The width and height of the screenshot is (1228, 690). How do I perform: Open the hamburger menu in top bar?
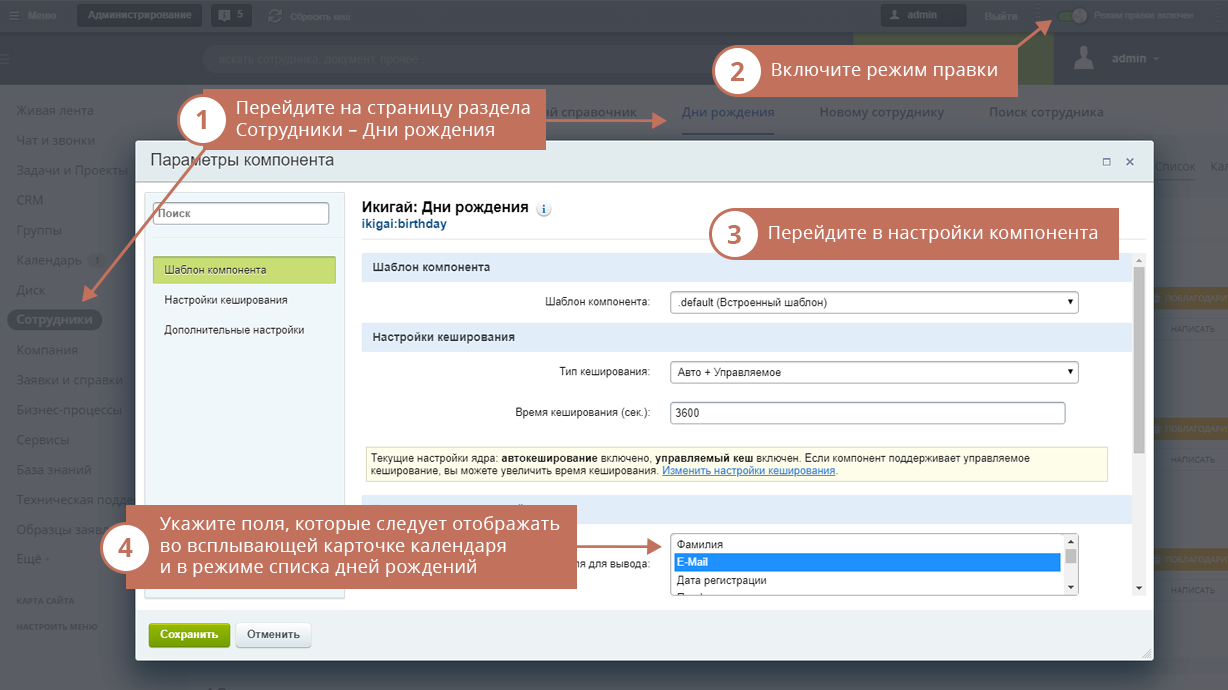pos(14,16)
